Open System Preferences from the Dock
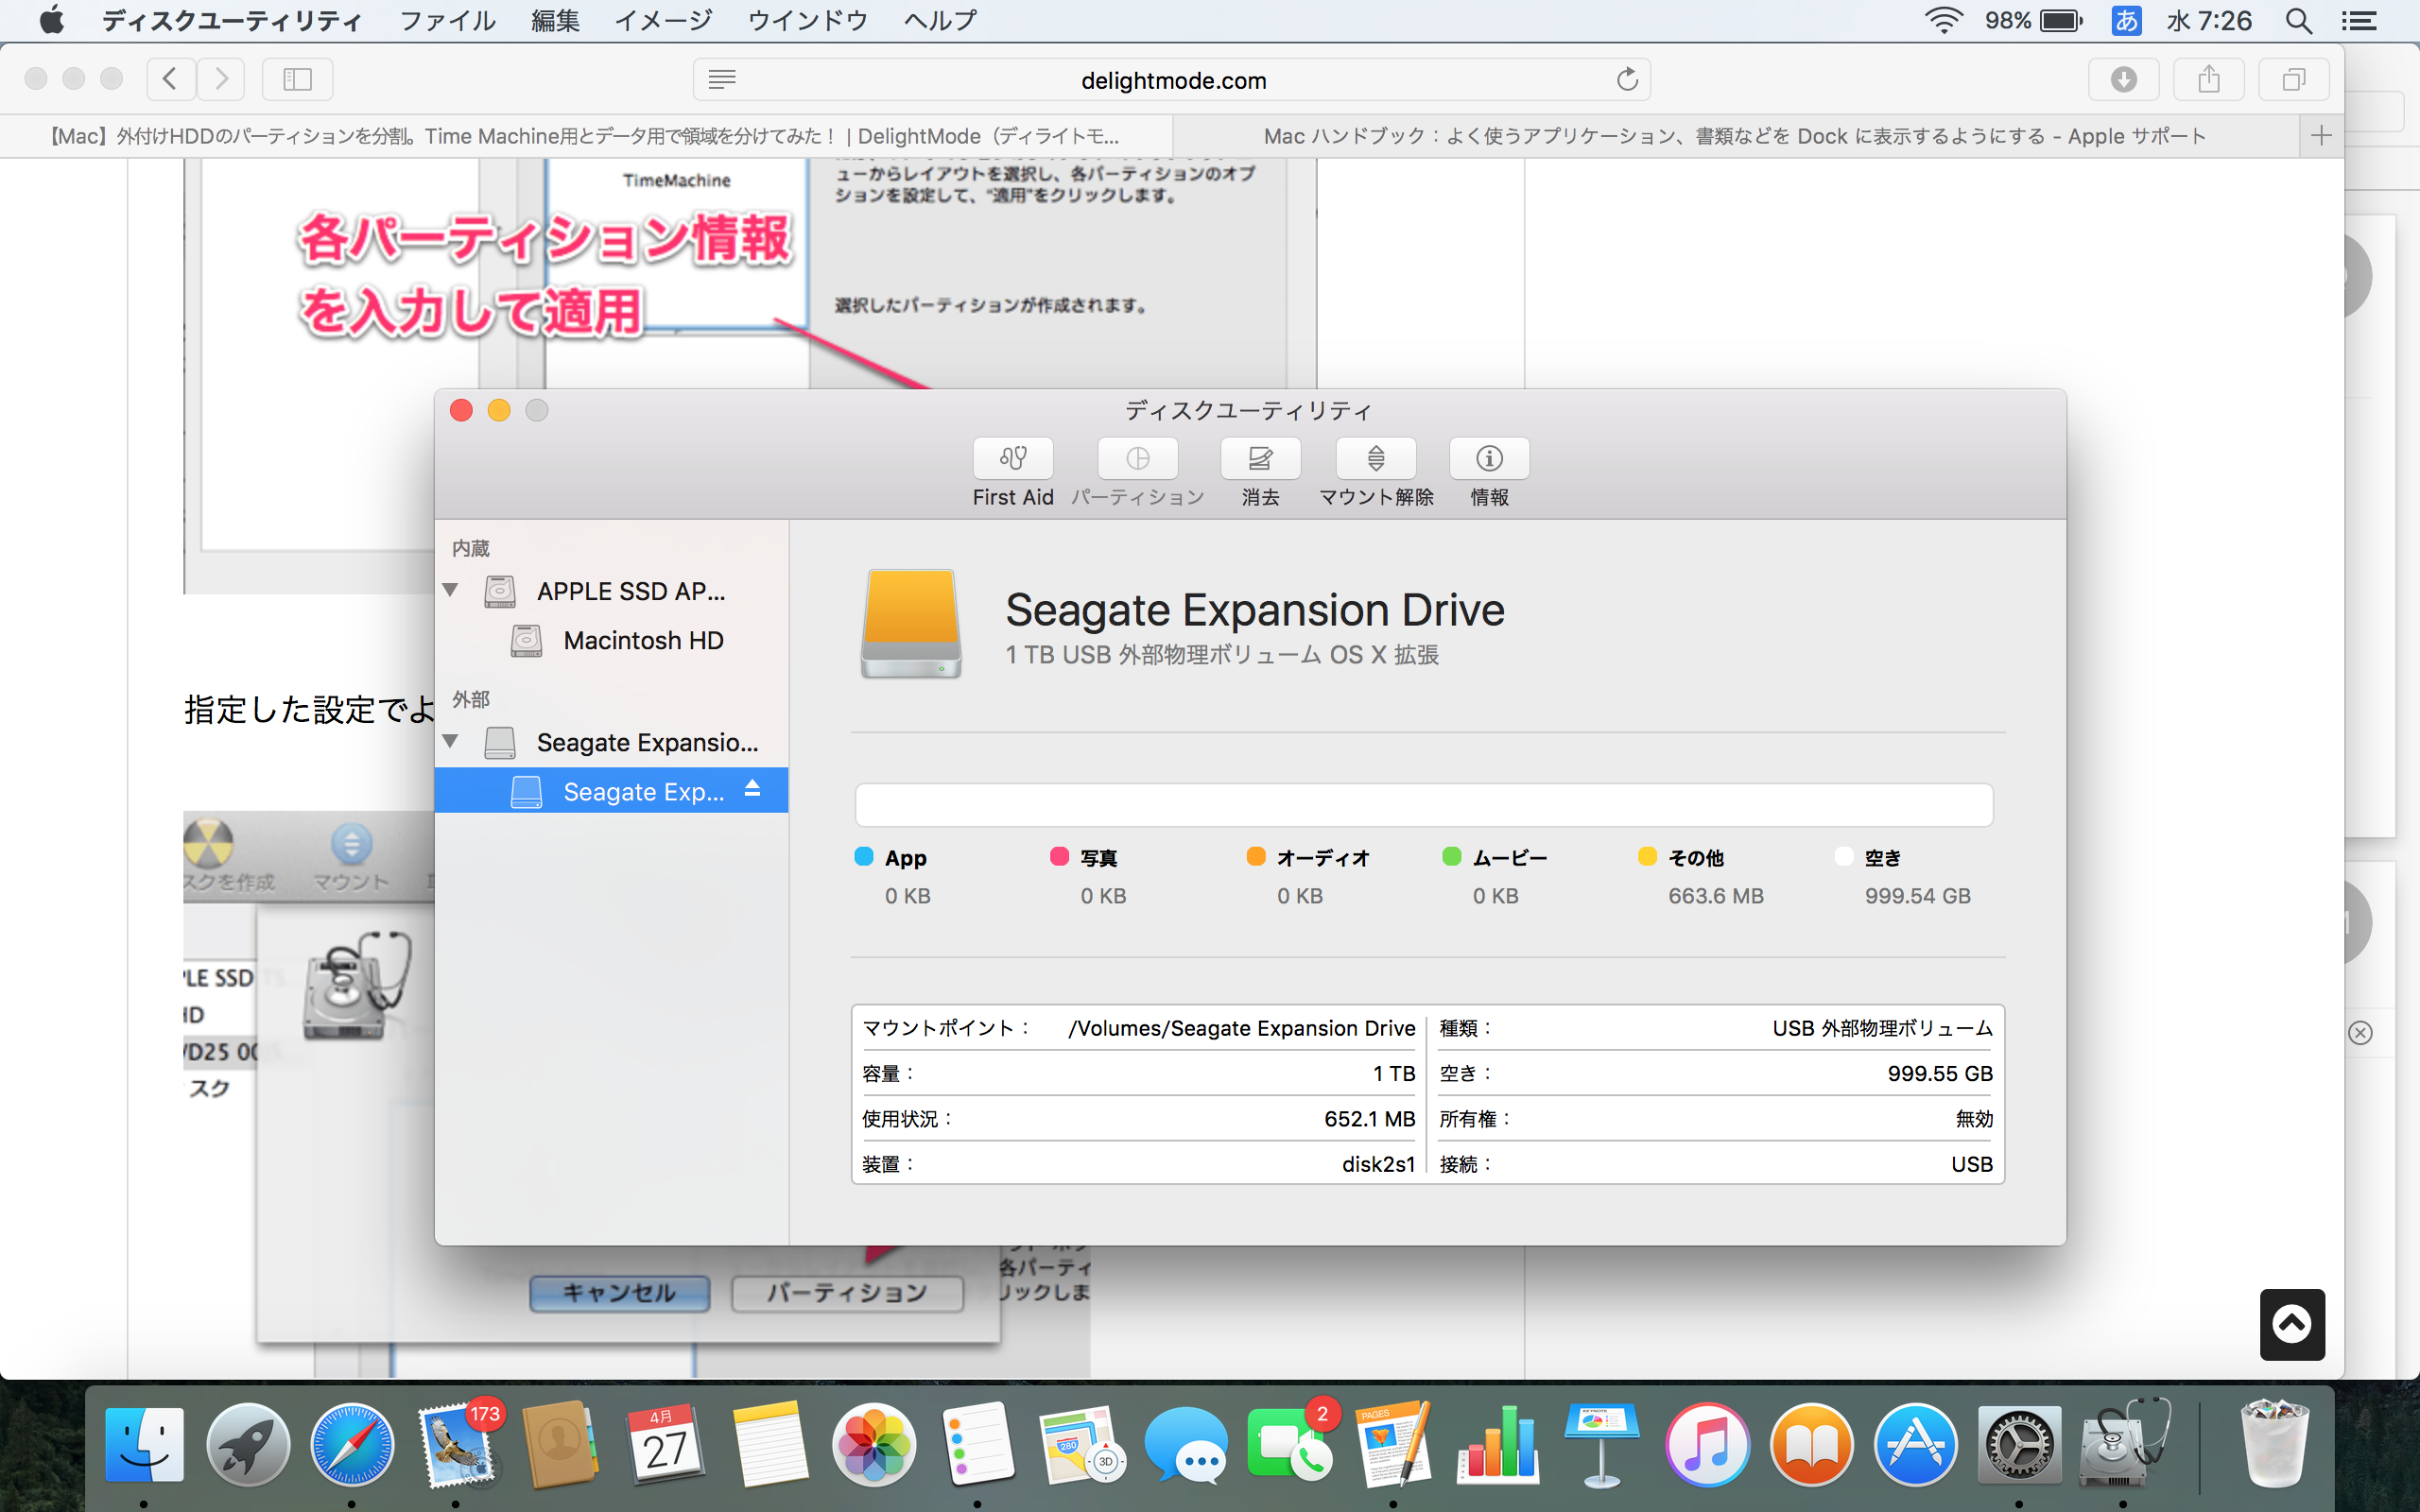The width and height of the screenshot is (2420, 1512). point(2018,1446)
